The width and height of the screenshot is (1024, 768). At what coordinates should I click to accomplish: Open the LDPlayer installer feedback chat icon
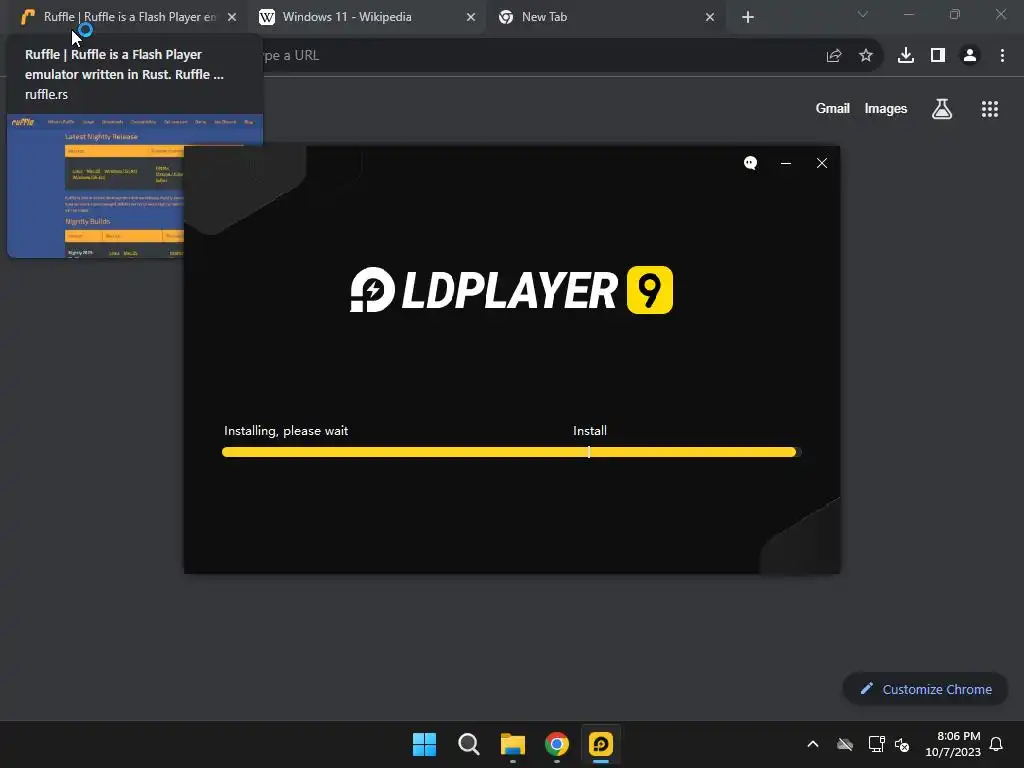[x=750, y=163]
